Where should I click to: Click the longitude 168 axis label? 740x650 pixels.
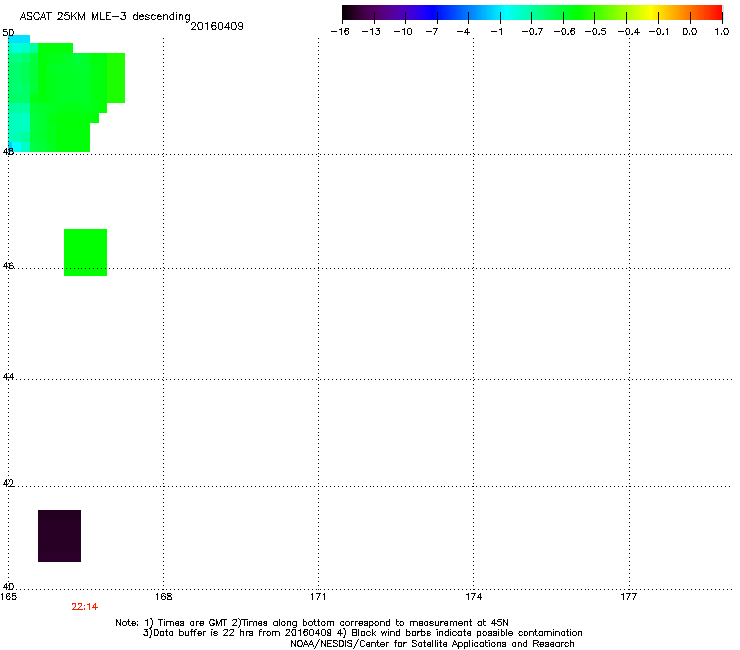(x=163, y=597)
